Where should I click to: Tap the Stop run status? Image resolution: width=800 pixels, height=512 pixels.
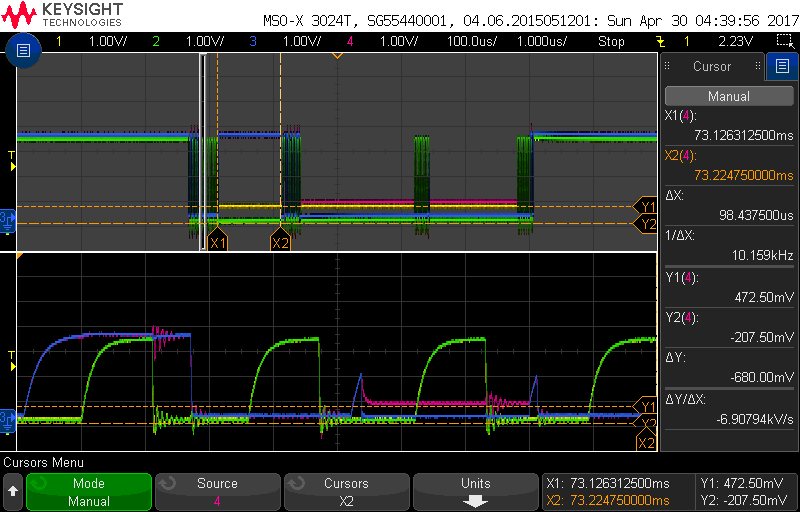pyautogui.click(x=611, y=41)
